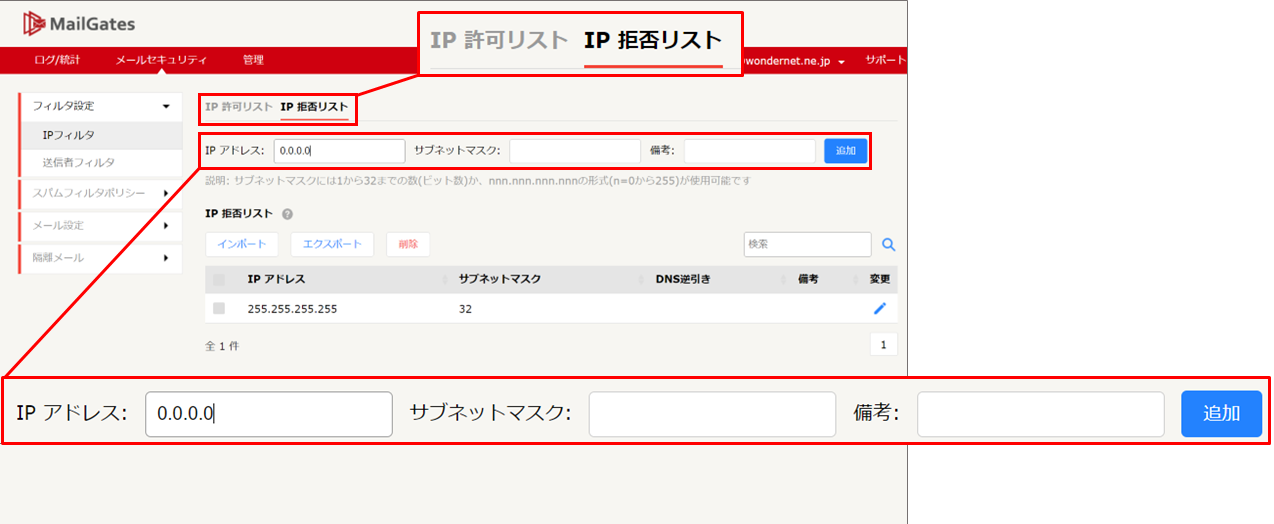The image size is (1274, 524).
Task: Open the help icon beside IP 拒否リスト heading
Action: pyautogui.click(x=288, y=214)
